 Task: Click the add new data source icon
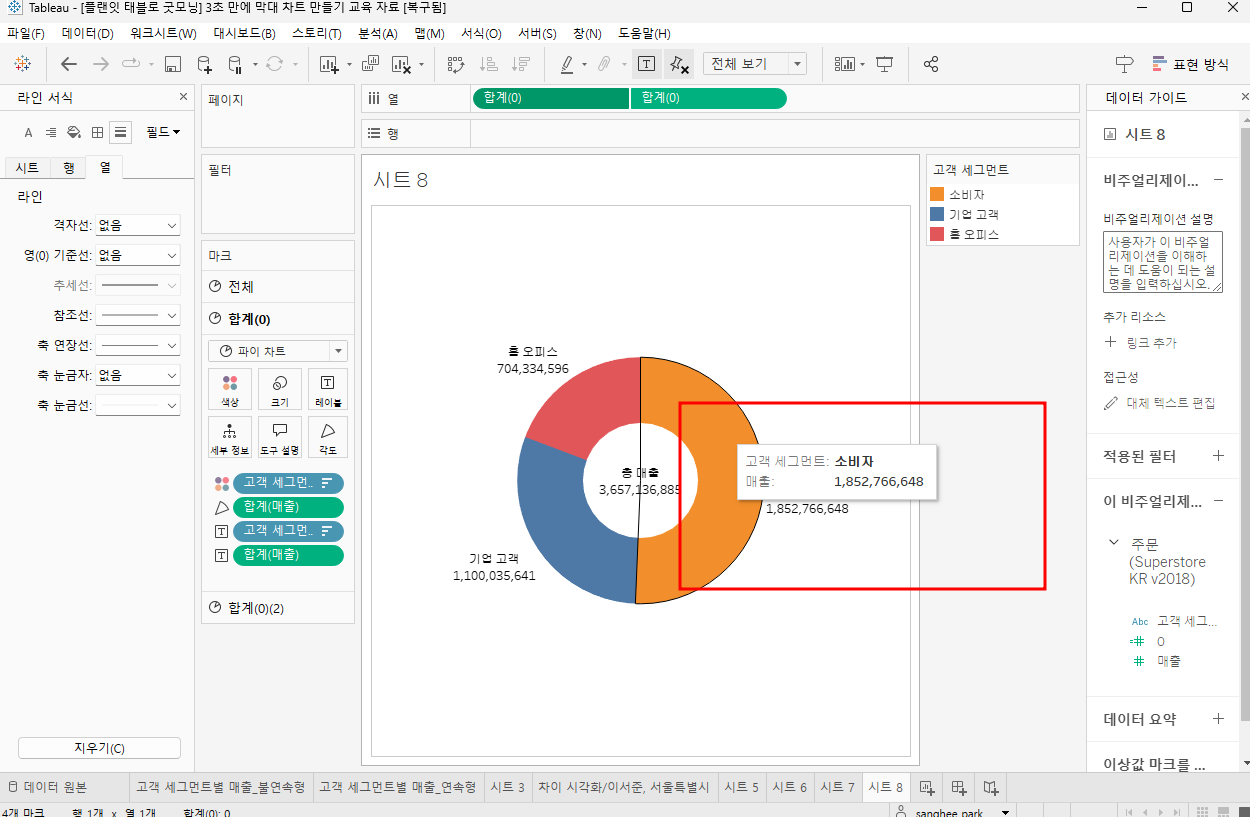point(204,65)
